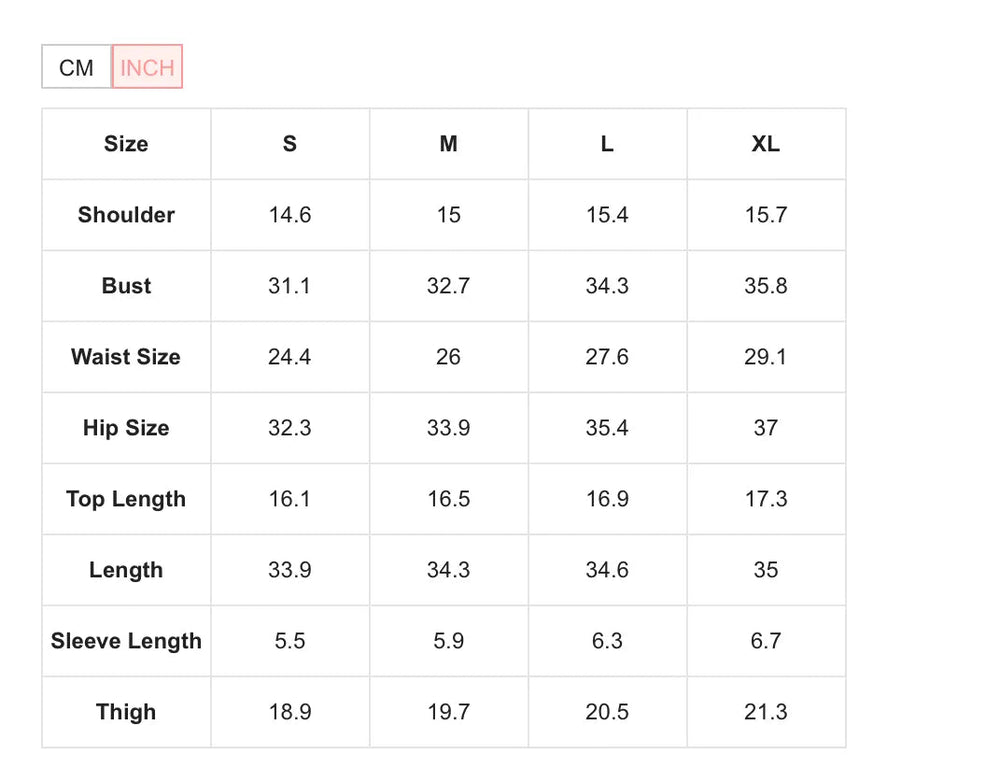
Task: Click the Sleeve Length row label
Action: coord(125,641)
